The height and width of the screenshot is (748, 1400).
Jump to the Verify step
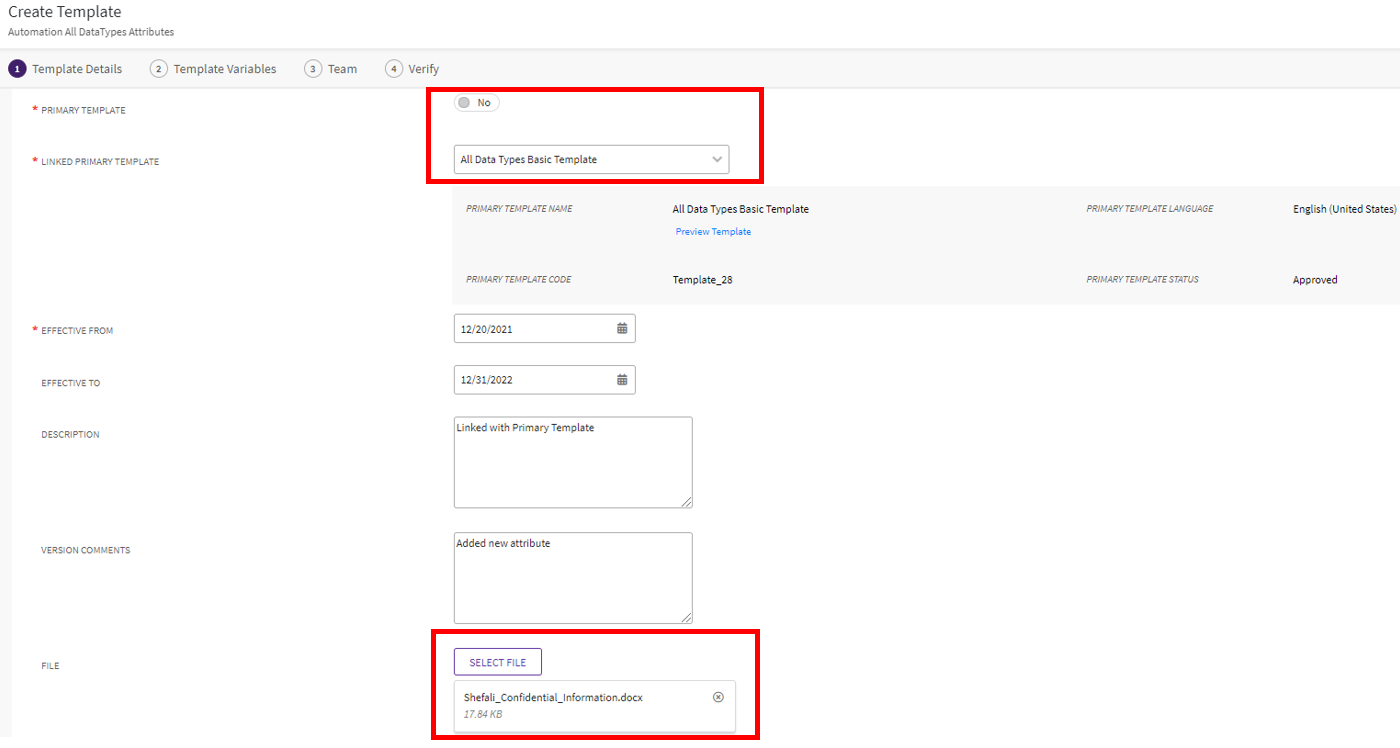(423, 69)
